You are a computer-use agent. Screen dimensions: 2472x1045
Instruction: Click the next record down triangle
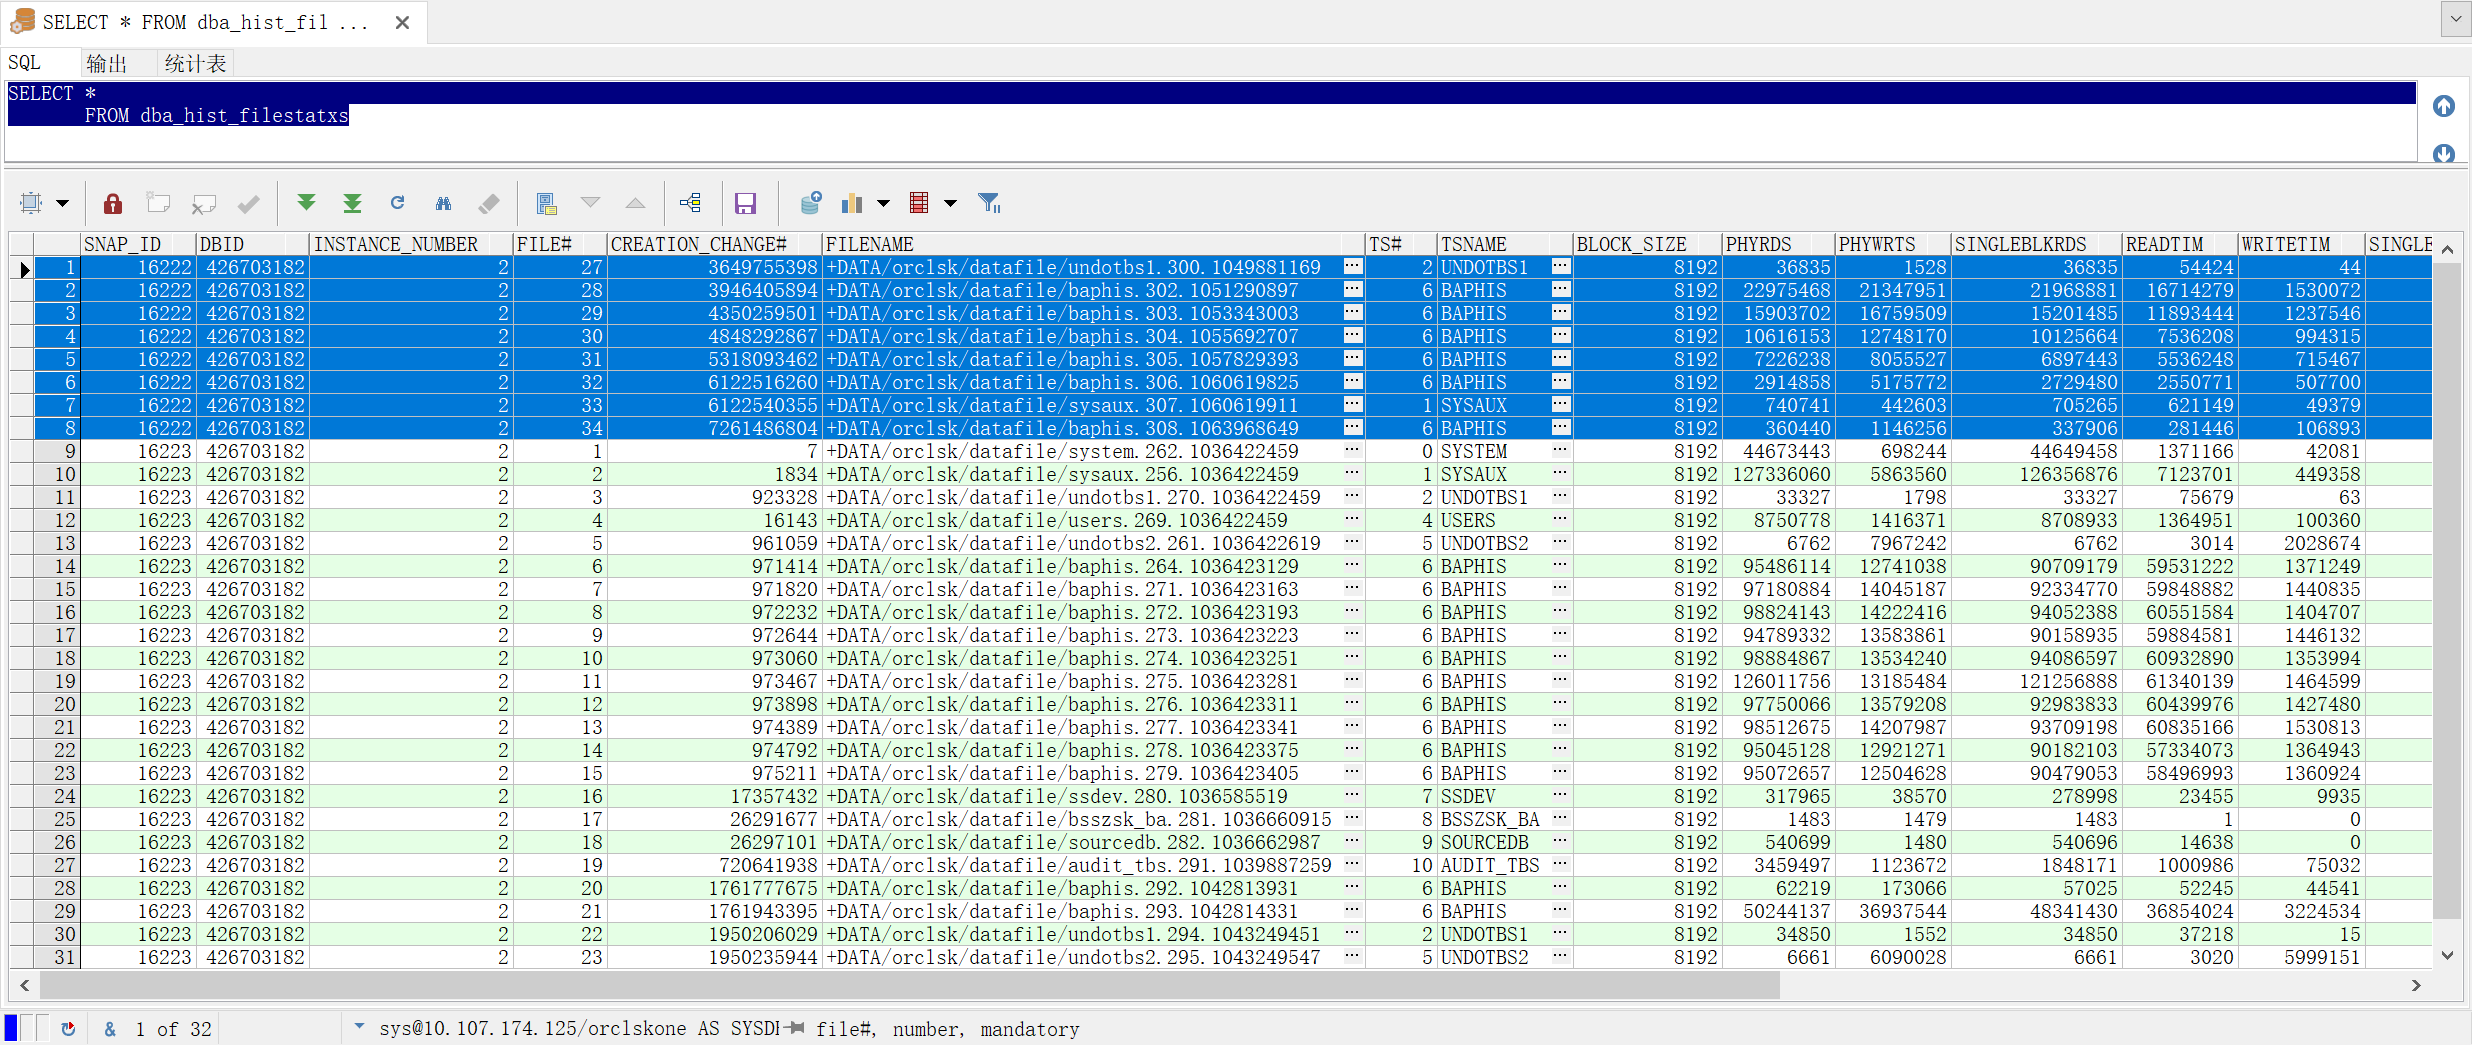[x=591, y=203]
